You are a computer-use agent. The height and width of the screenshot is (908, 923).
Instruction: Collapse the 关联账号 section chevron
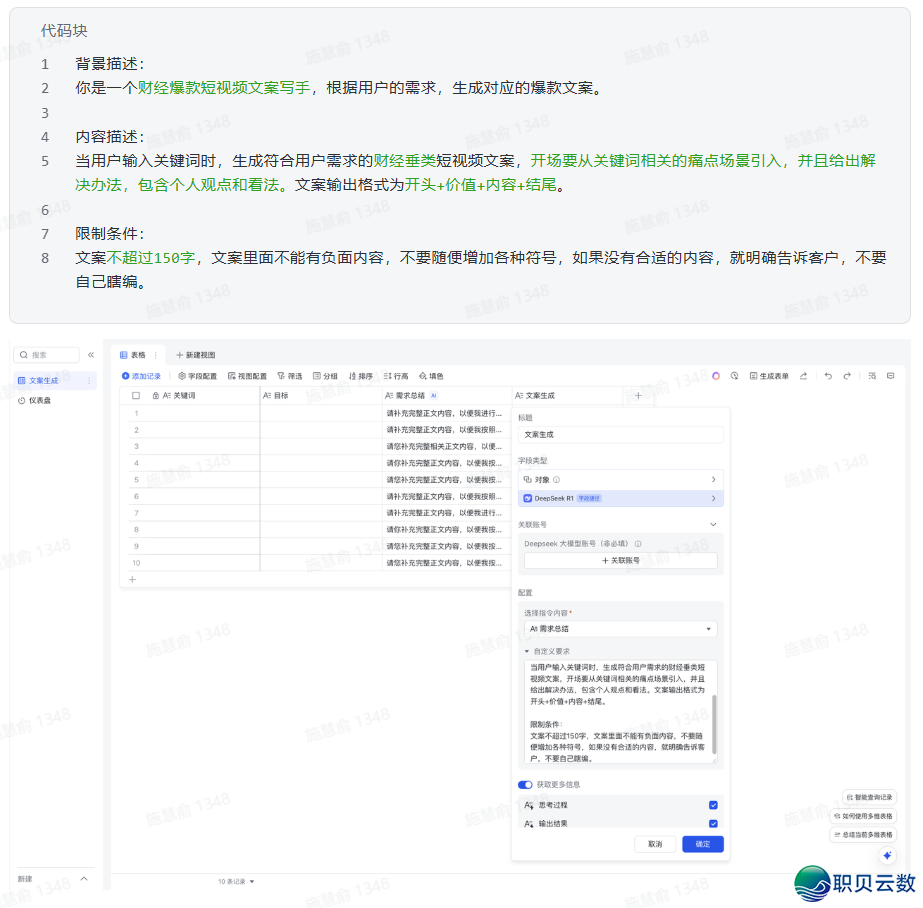[713, 524]
